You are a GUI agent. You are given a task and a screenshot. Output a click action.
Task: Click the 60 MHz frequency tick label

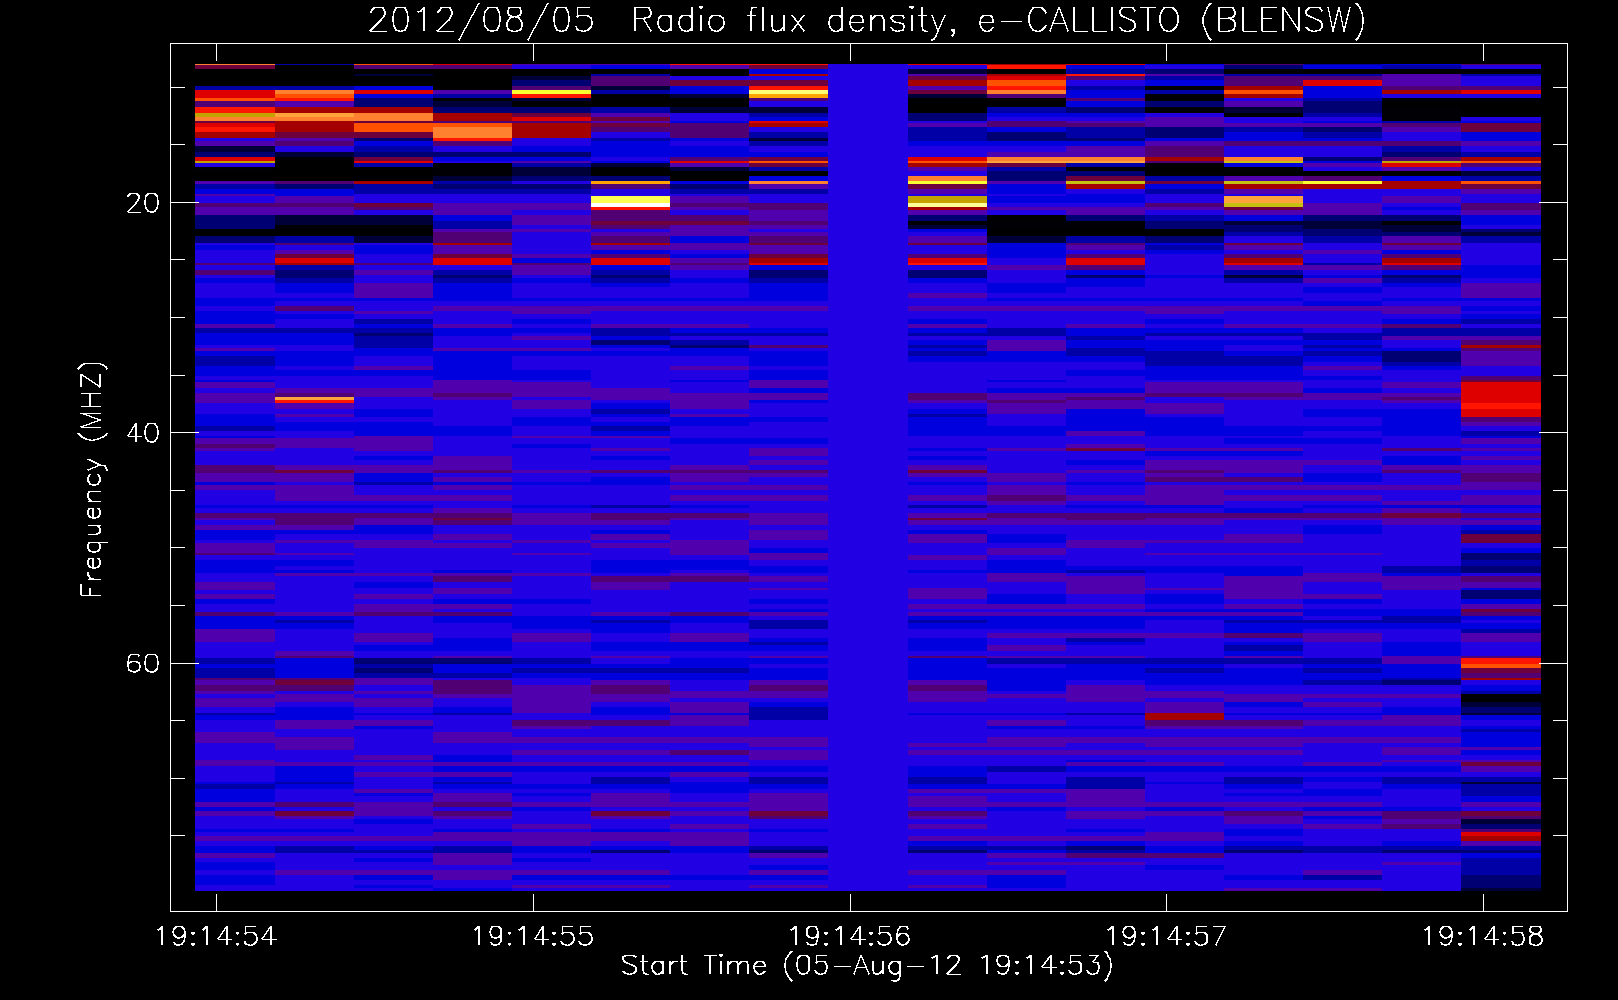click(x=143, y=664)
